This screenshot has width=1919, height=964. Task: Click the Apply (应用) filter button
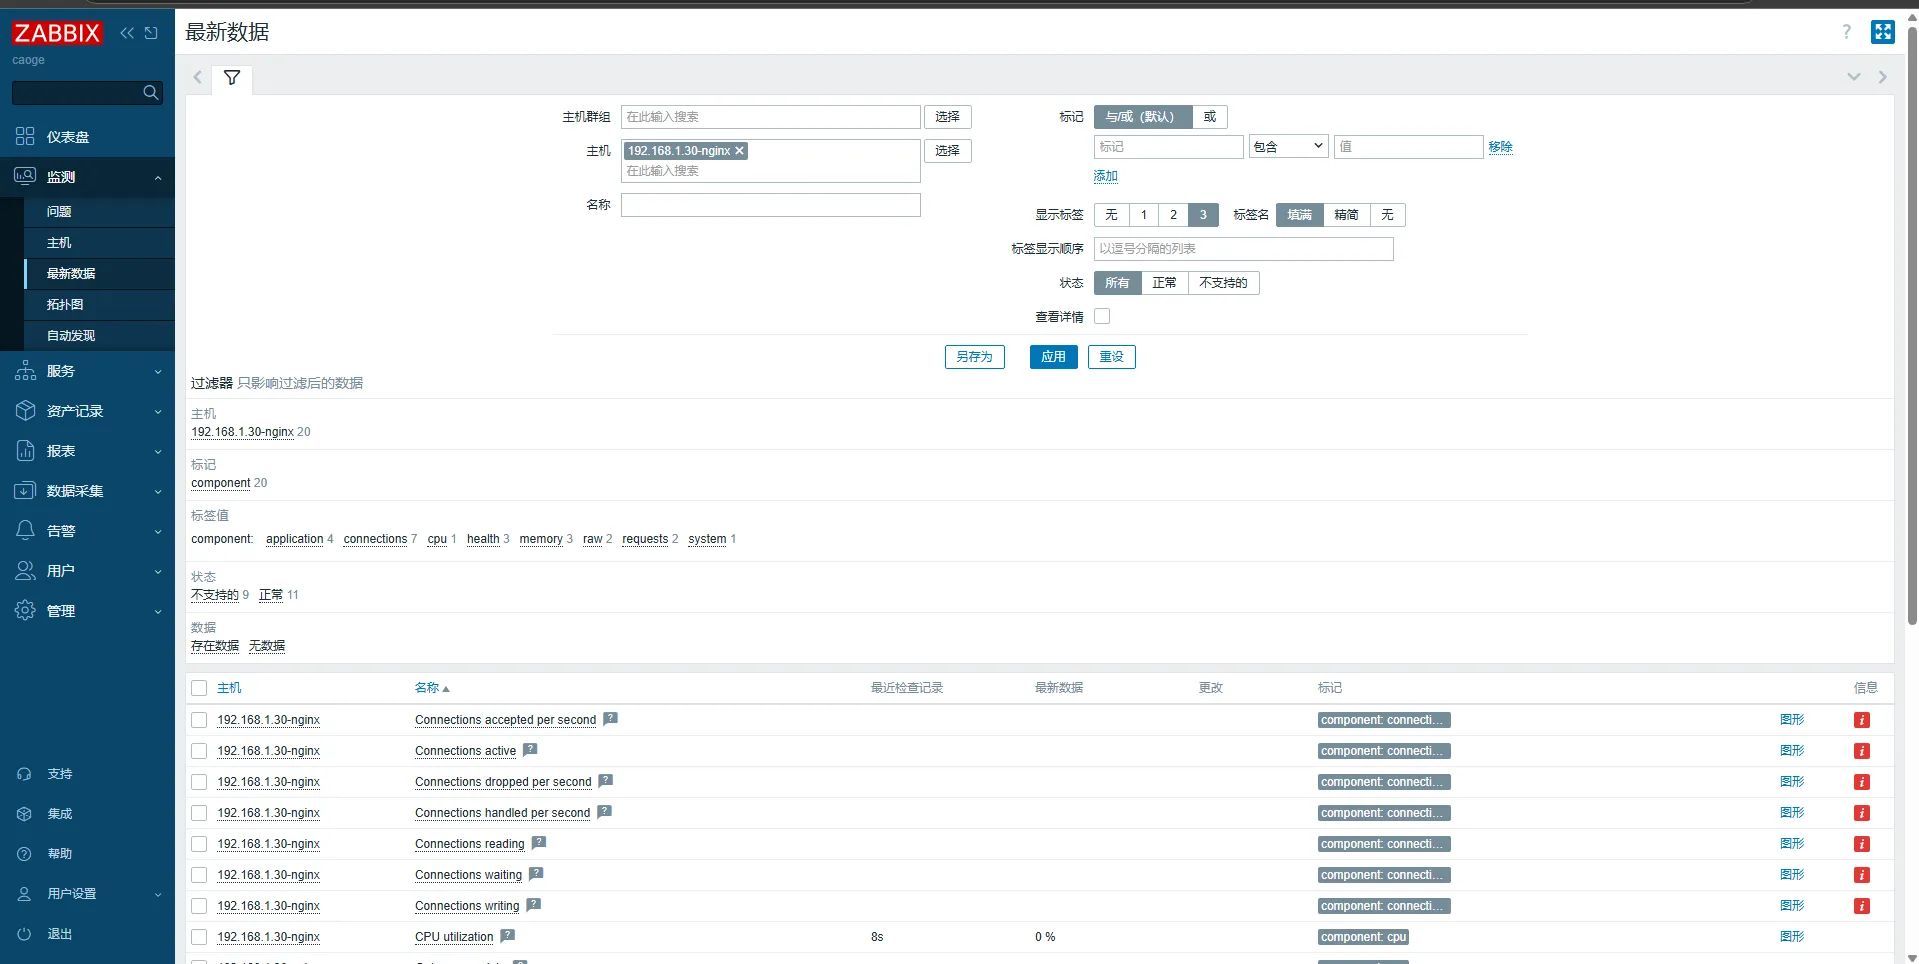tap(1054, 357)
